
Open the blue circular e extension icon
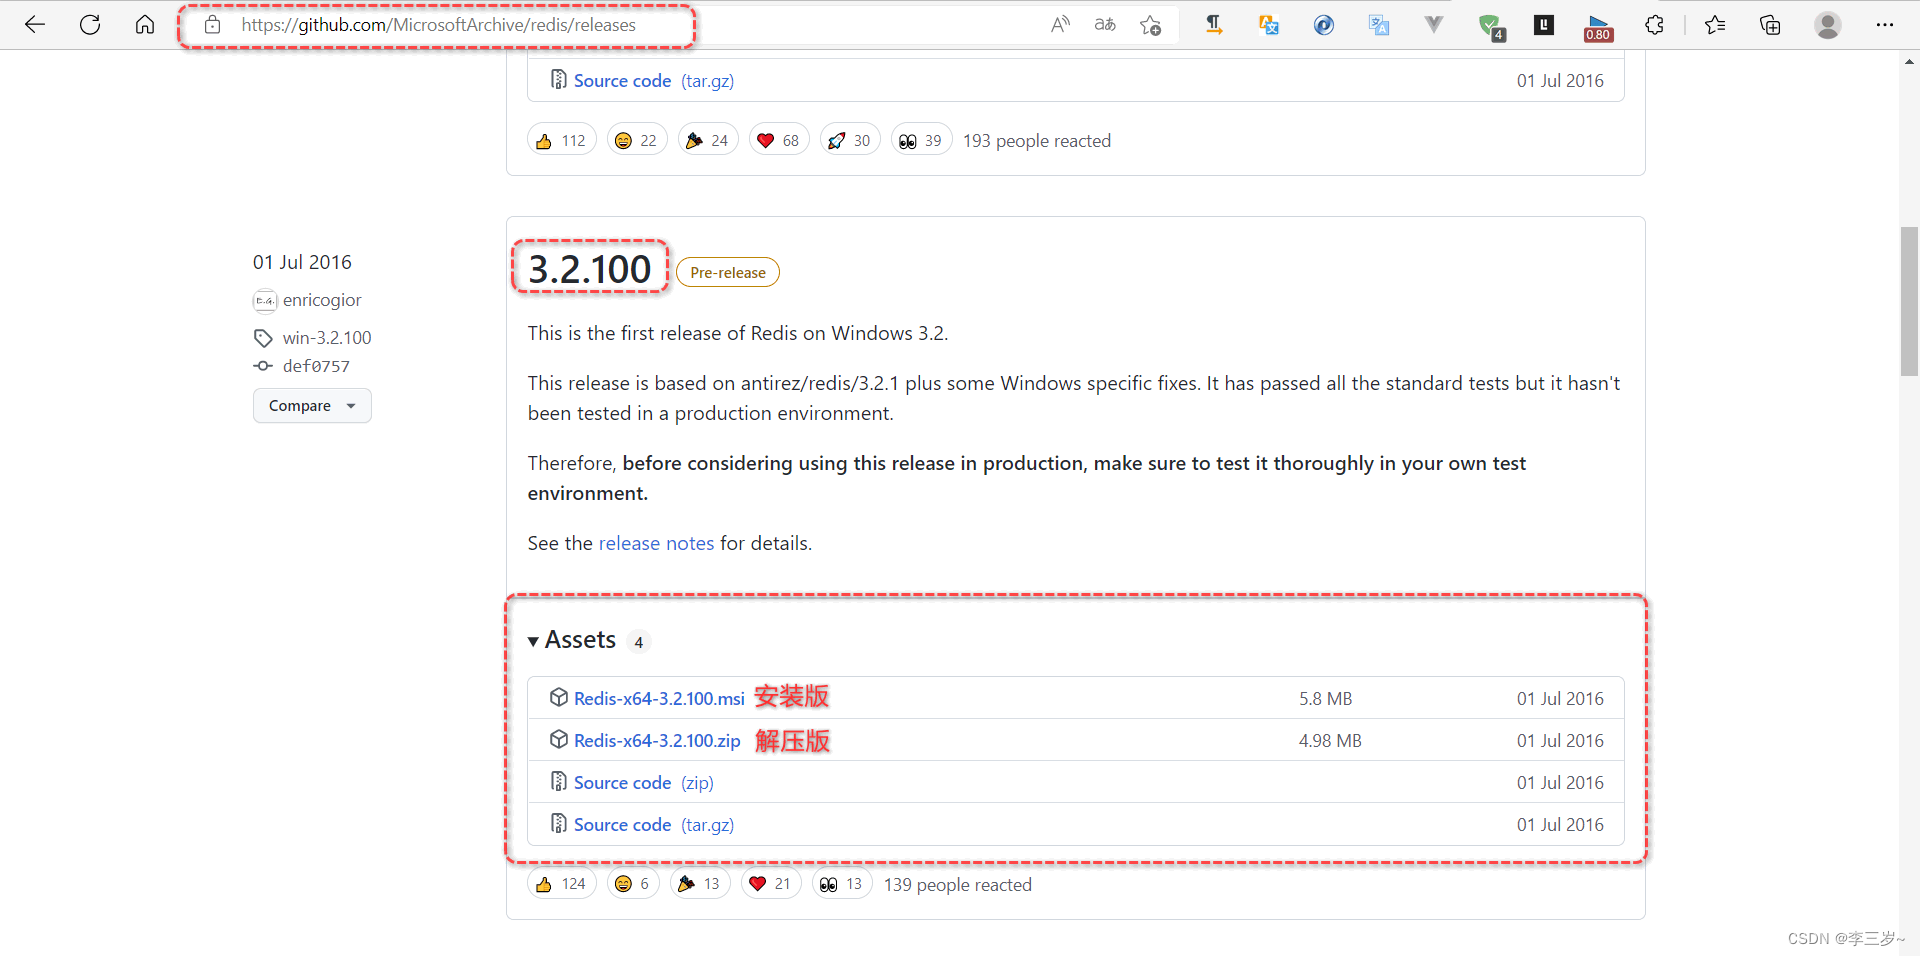click(x=1324, y=25)
